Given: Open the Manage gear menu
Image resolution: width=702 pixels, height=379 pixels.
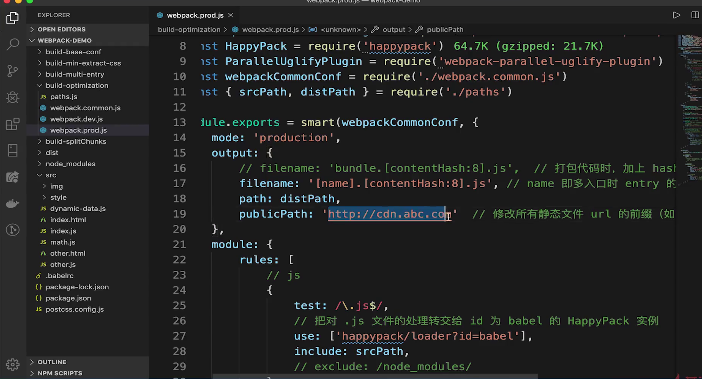Looking at the screenshot, I should (13, 364).
